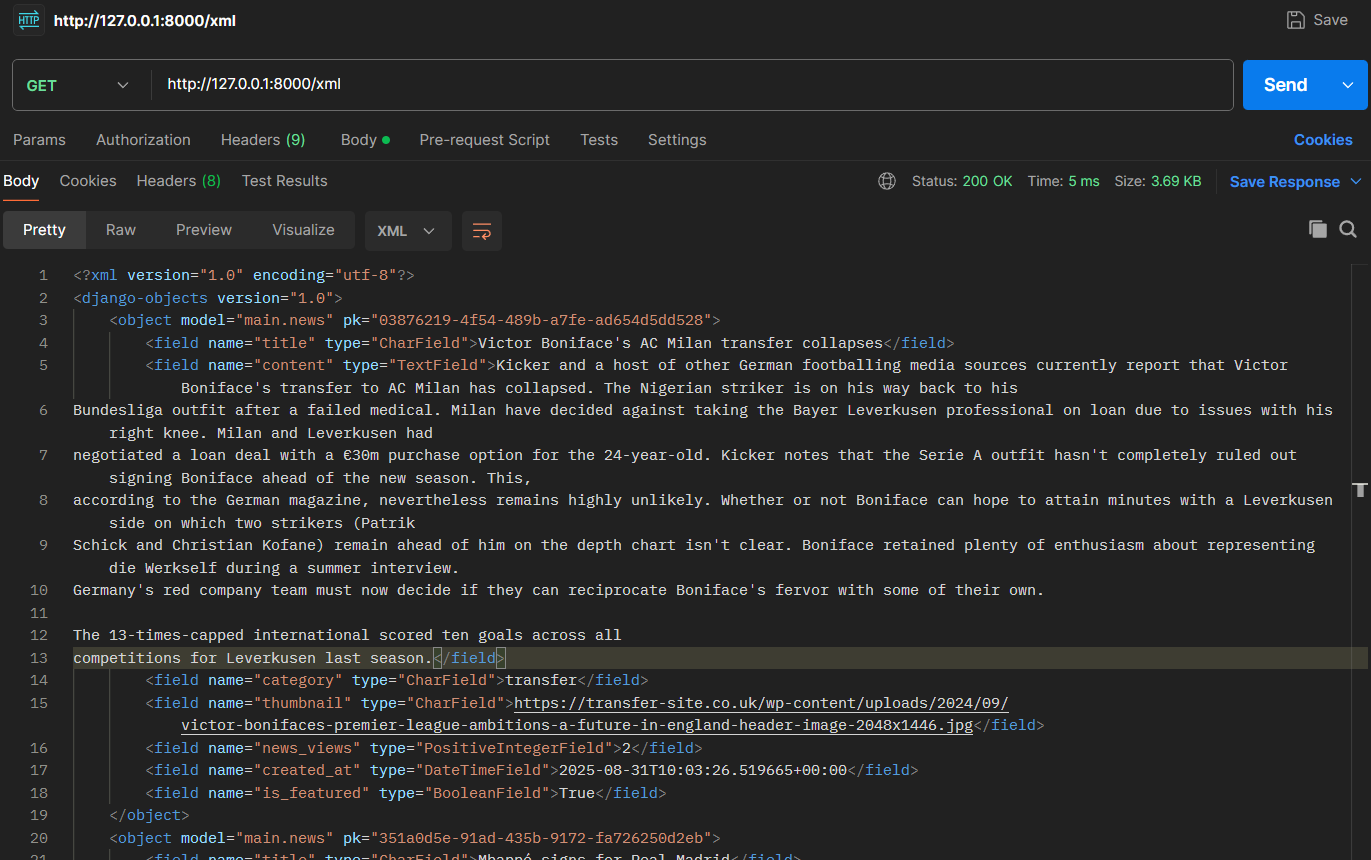
Task: Click the text "competitions for Leverkusen last season."
Action: click(x=252, y=658)
